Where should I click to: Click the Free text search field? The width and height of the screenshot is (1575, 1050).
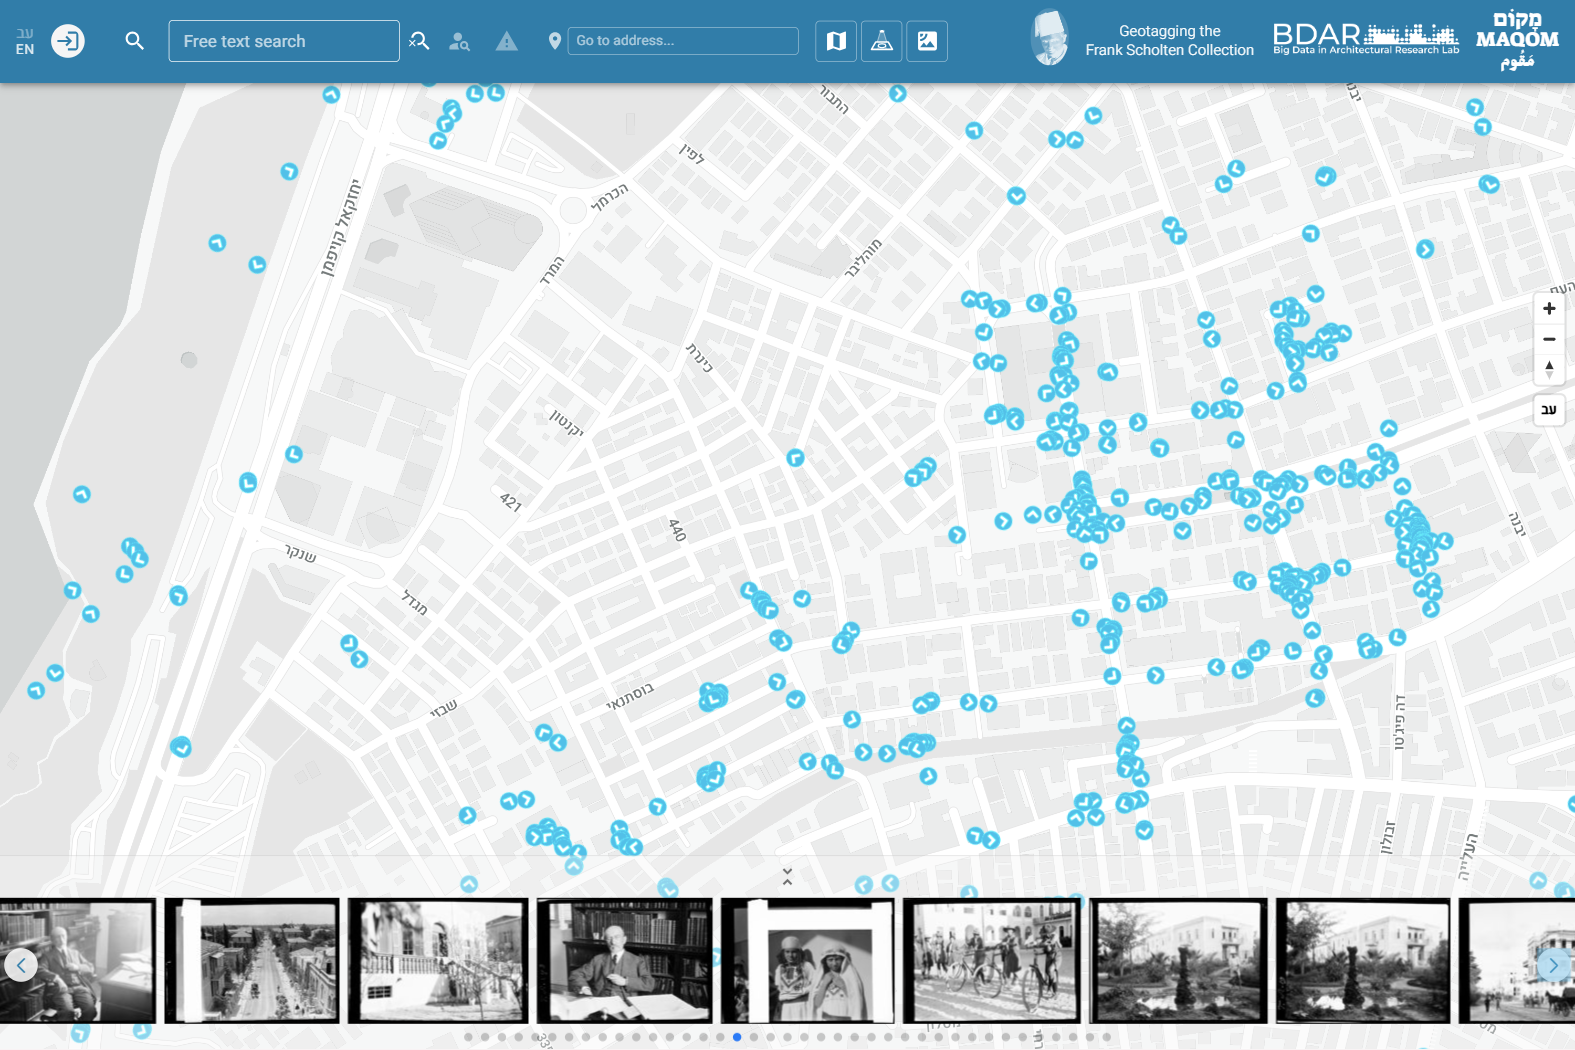click(x=284, y=41)
